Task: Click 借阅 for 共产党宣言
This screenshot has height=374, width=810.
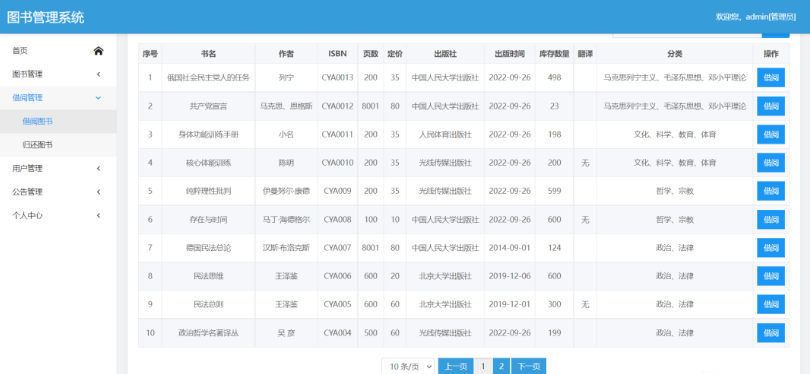Action: (771, 106)
